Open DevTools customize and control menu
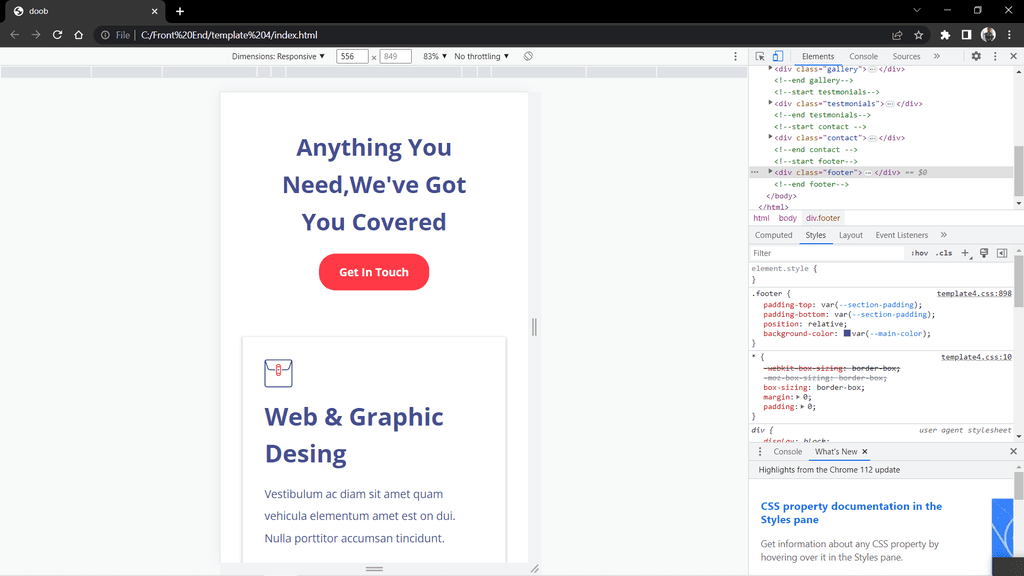 point(995,56)
